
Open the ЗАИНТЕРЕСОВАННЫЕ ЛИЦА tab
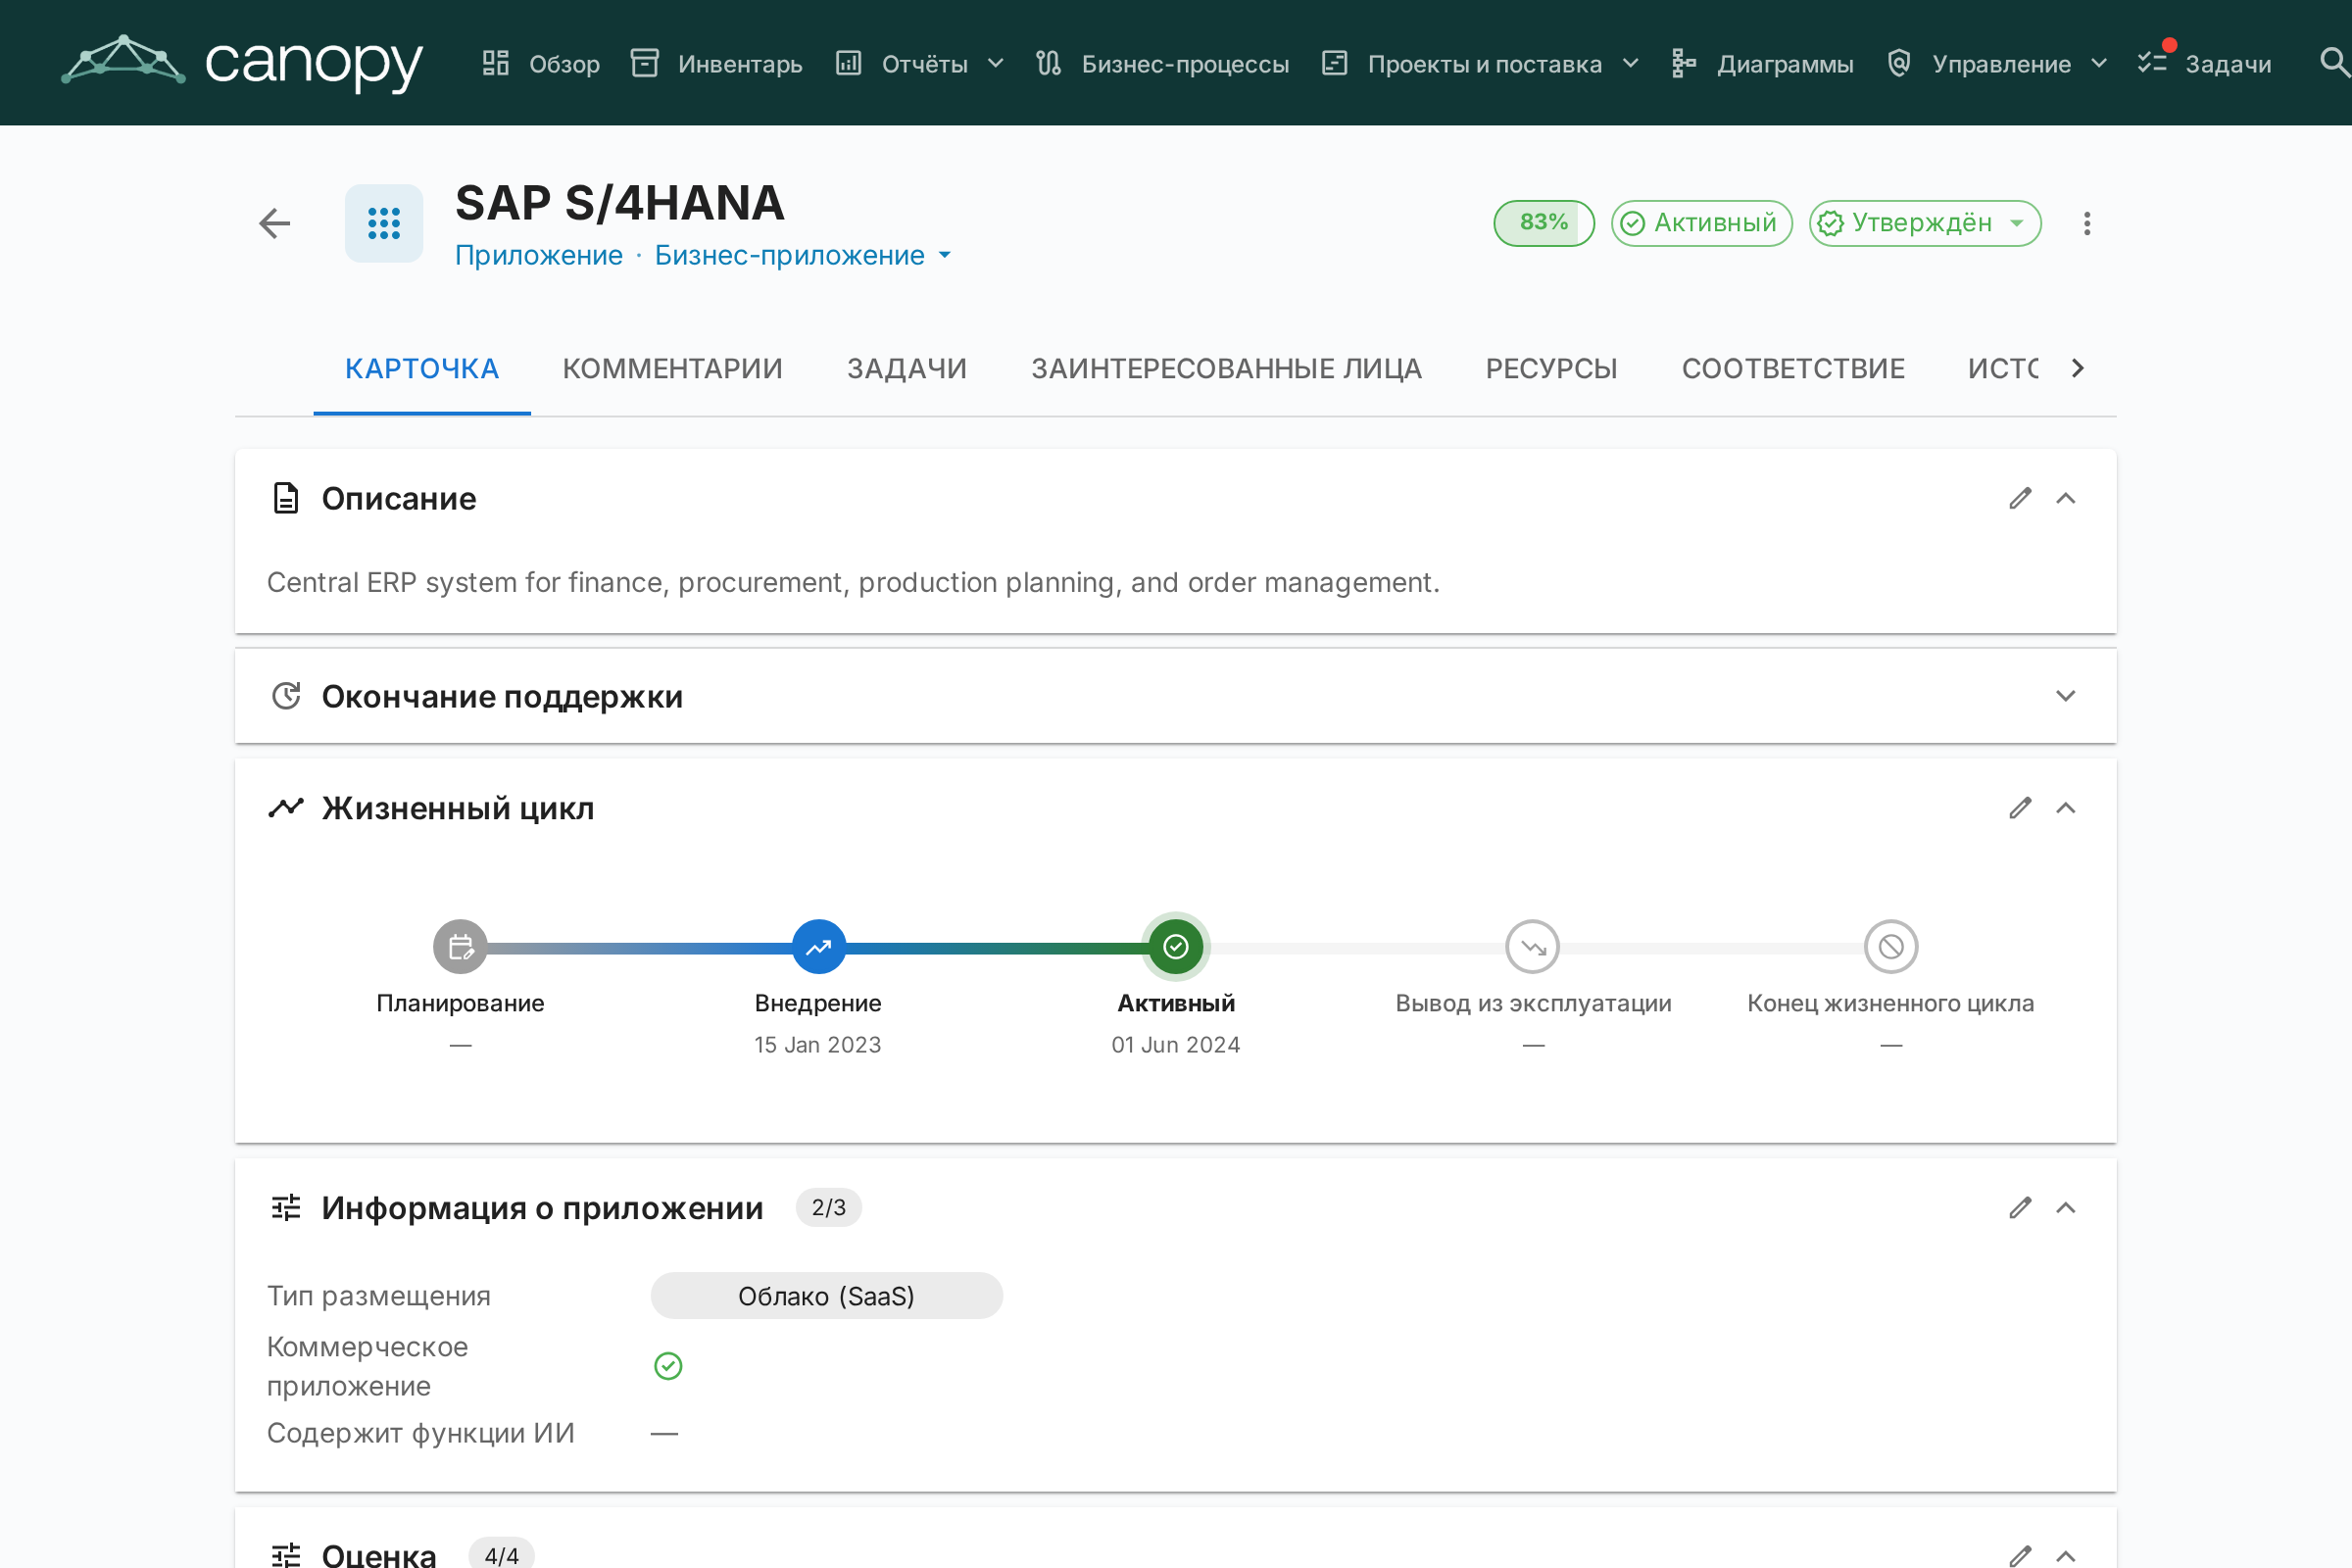click(x=1227, y=369)
